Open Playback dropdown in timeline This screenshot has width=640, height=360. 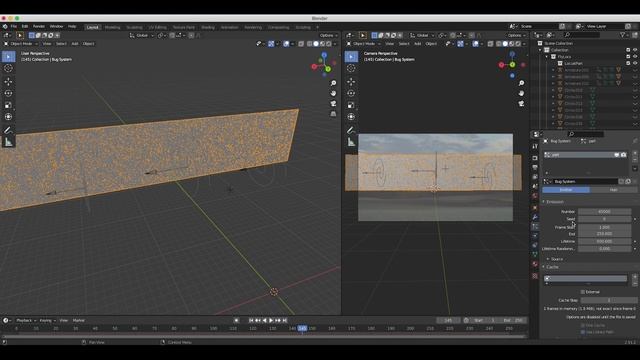pos(26,320)
